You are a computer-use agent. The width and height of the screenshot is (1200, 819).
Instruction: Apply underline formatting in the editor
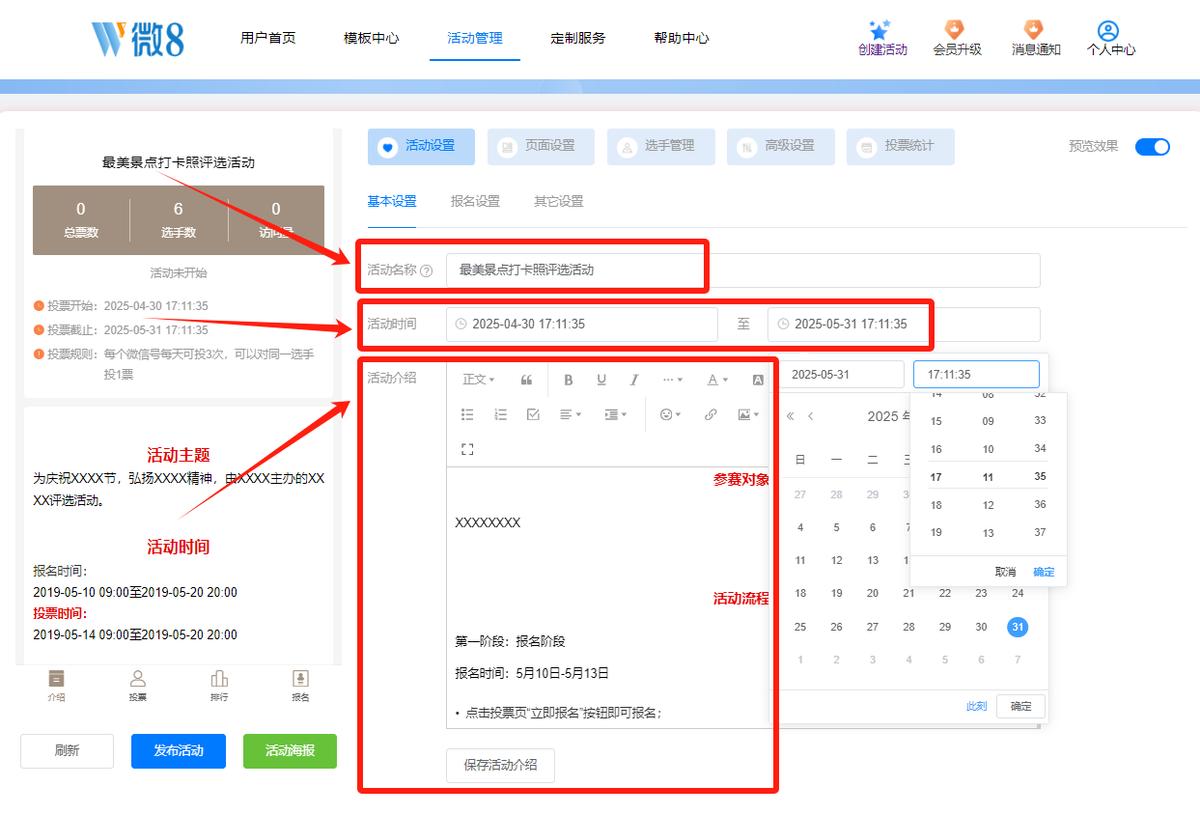point(601,380)
